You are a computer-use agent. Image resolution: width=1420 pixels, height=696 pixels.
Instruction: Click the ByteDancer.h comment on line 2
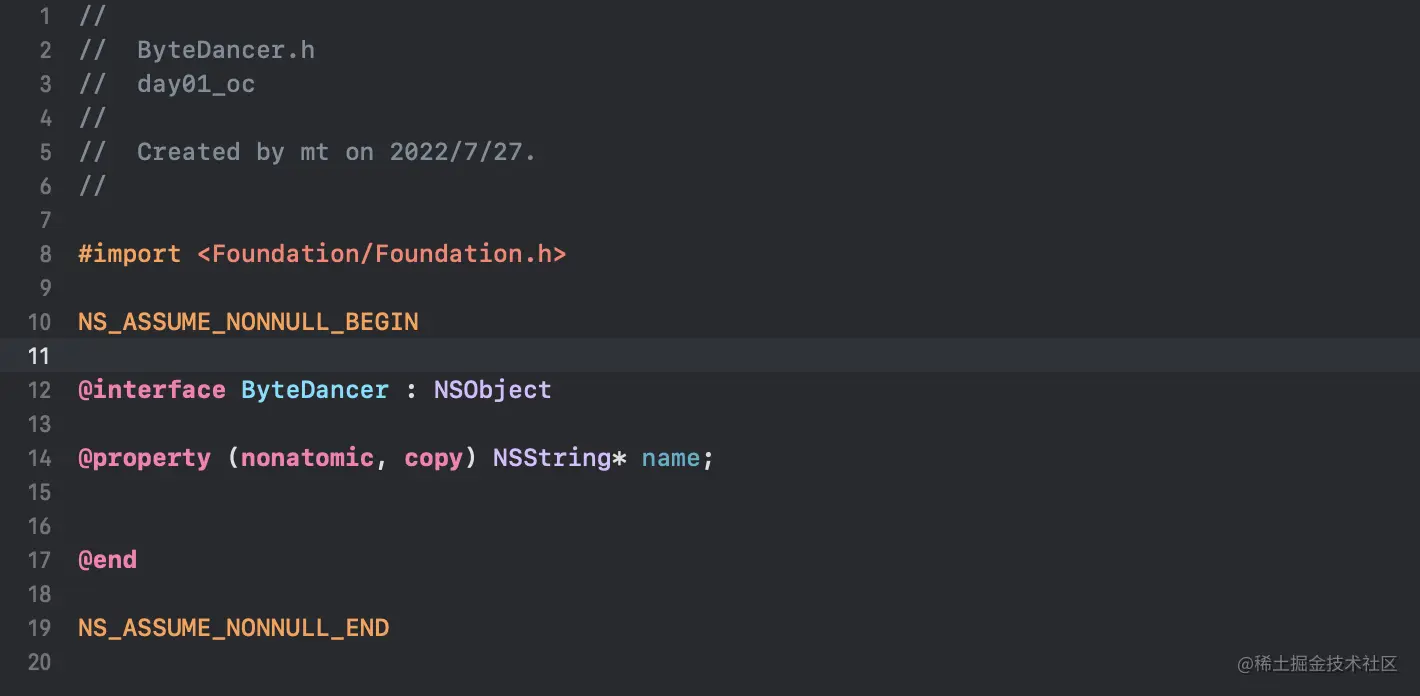225,49
